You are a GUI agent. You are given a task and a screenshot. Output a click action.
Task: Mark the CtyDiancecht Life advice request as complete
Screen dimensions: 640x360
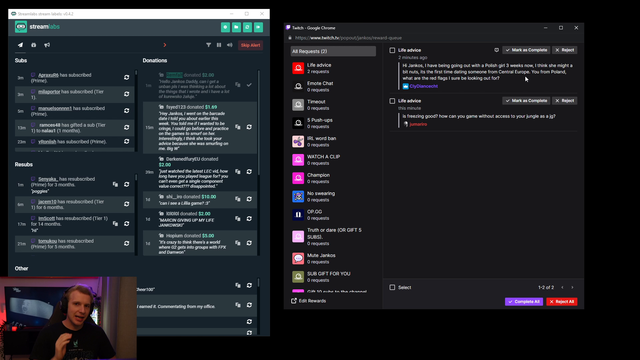tap(526, 50)
